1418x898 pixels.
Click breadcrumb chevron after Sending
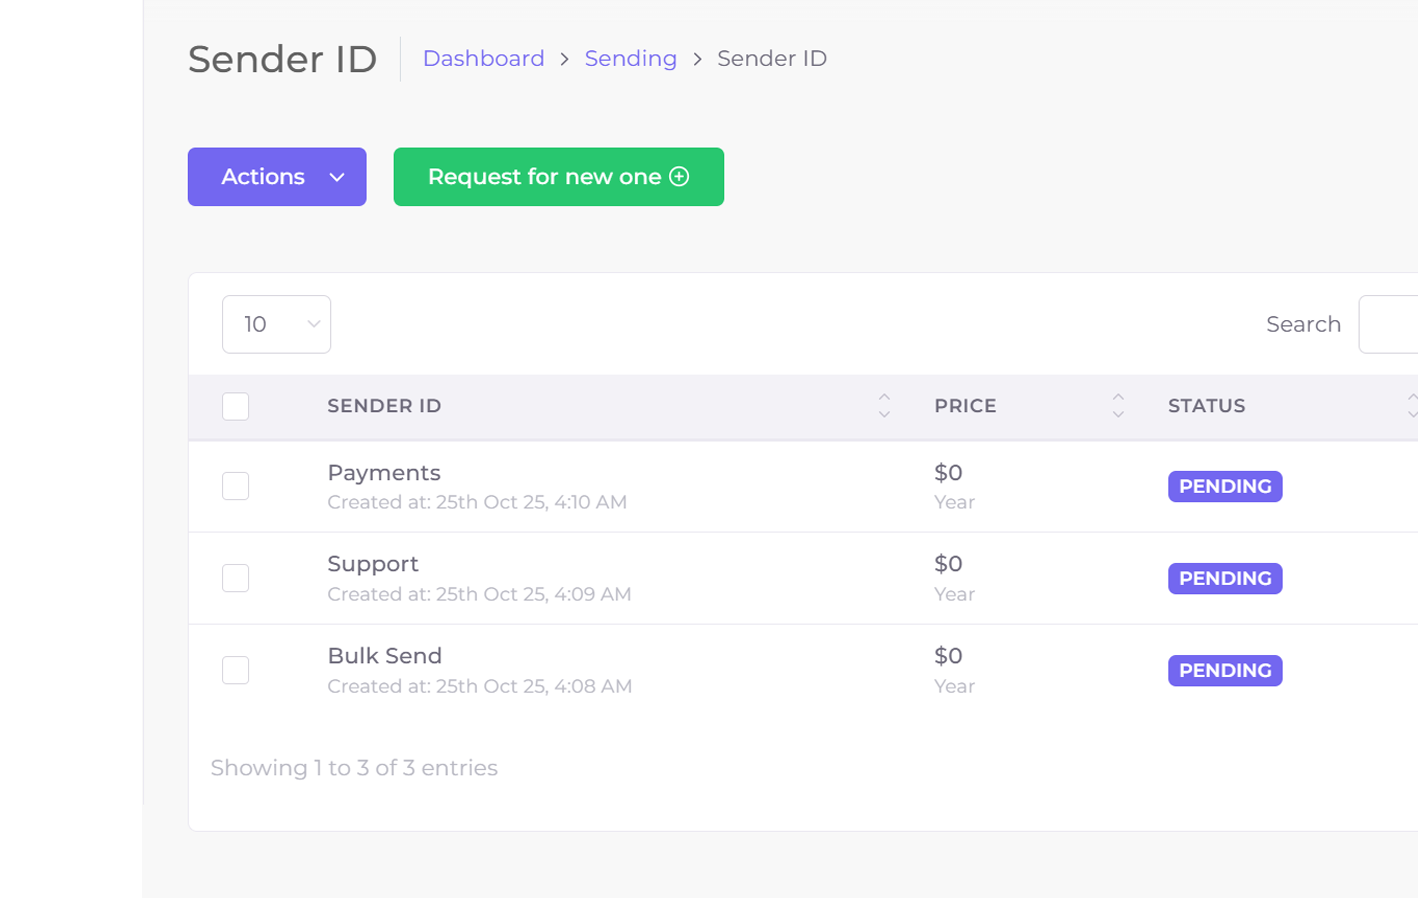tap(697, 59)
